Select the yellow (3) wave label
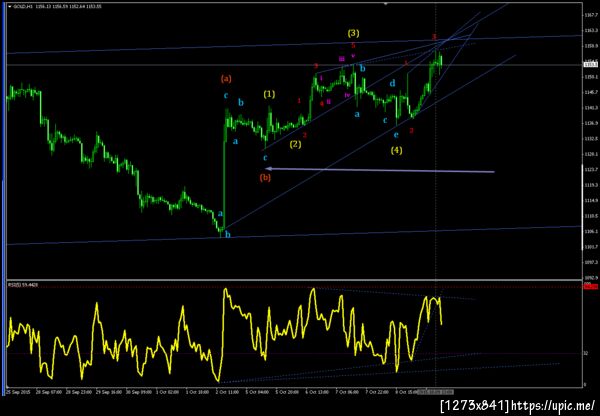The height and width of the screenshot is (416, 600). (x=354, y=33)
